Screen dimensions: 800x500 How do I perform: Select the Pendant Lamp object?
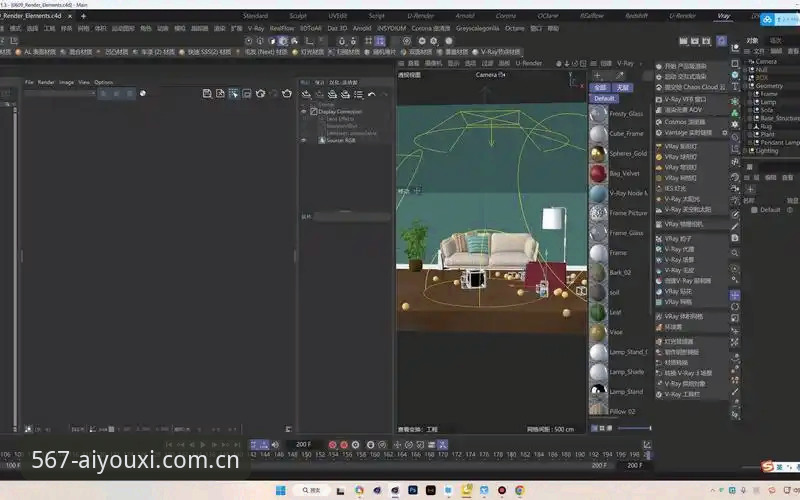click(x=780, y=143)
